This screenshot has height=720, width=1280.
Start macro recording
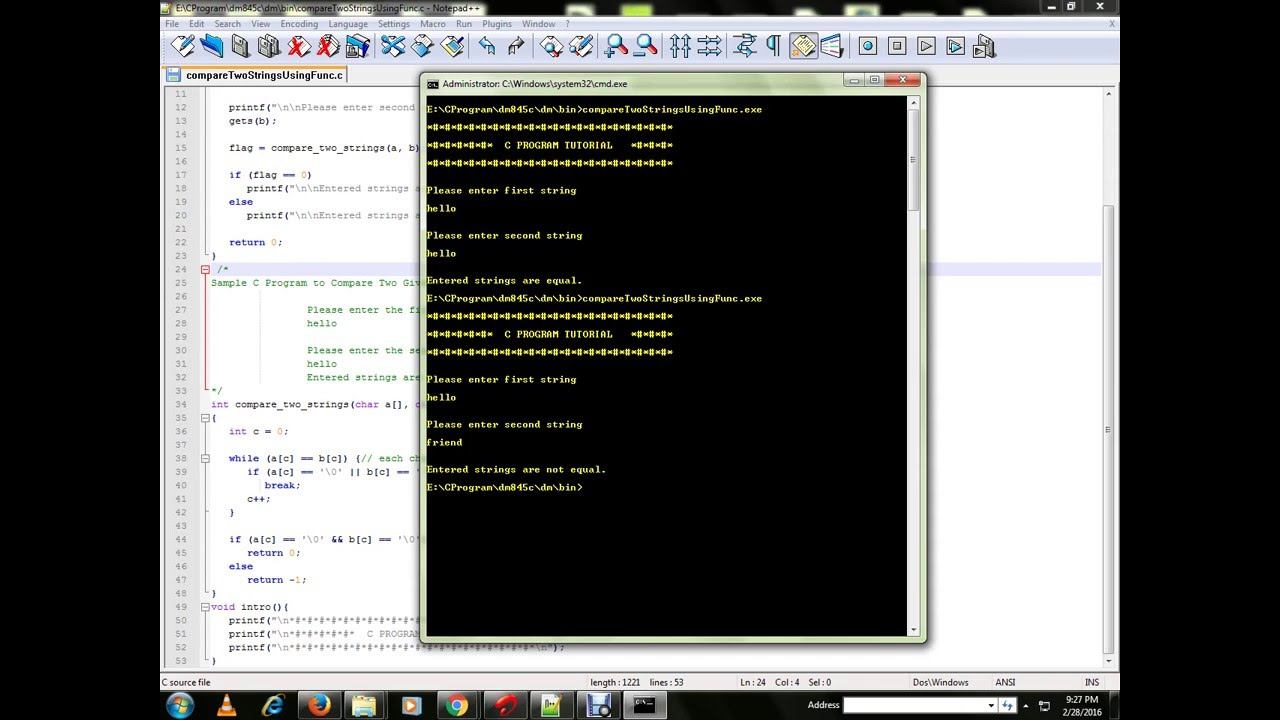coord(867,46)
